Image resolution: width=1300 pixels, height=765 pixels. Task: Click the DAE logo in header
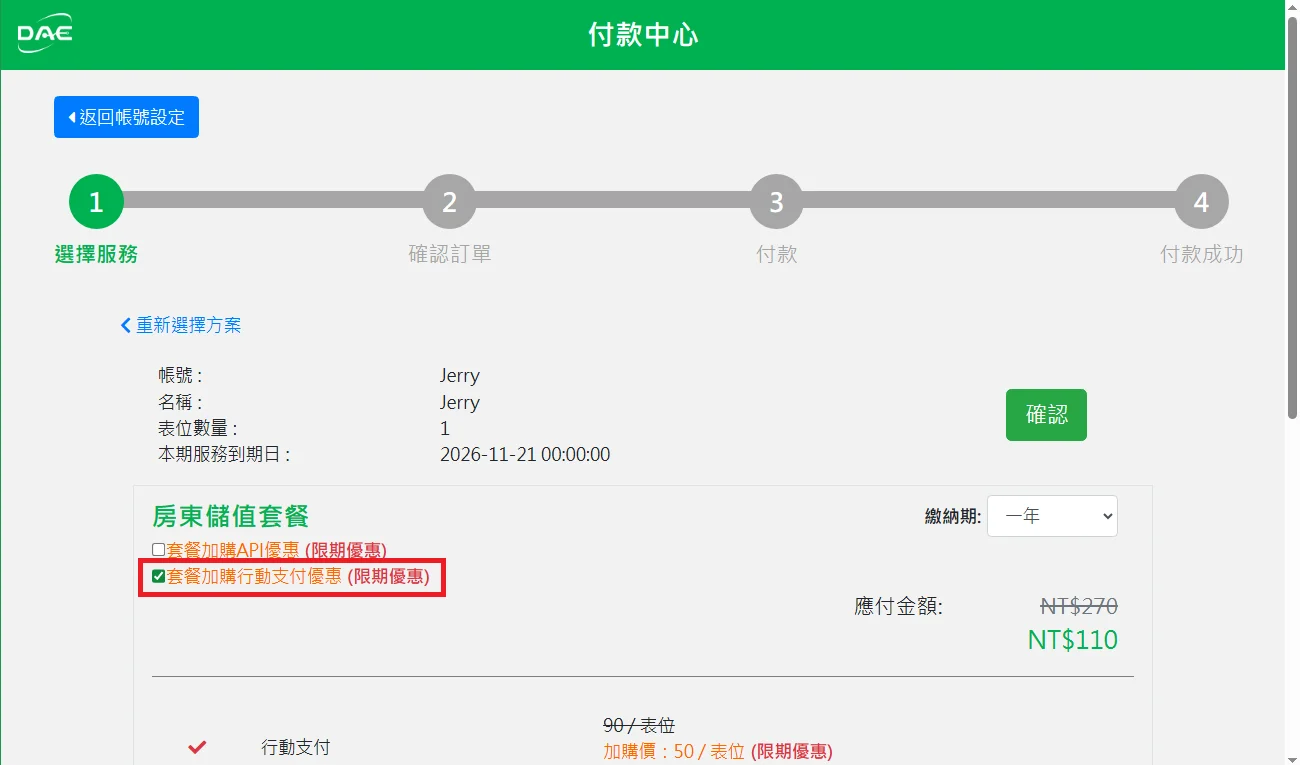pos(45,35)
